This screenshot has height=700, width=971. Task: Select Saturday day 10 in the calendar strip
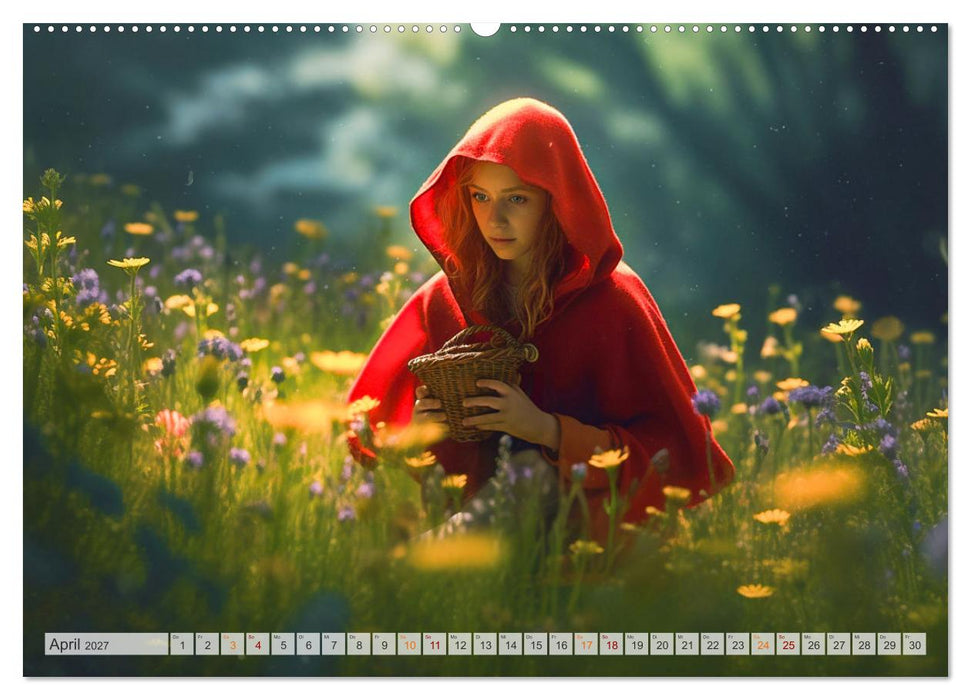tap(409, 644)
